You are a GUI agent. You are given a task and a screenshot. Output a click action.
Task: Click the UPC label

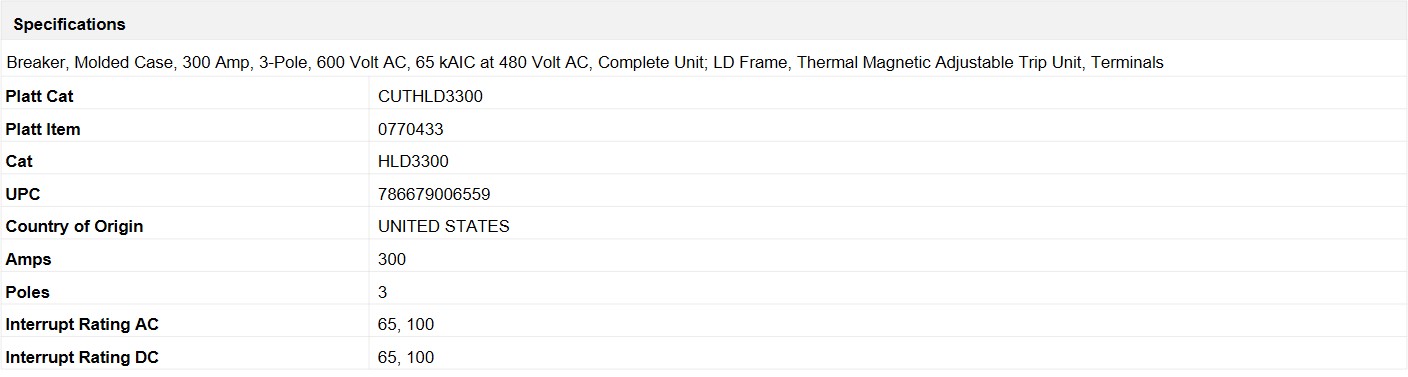[x=23, y=194]
